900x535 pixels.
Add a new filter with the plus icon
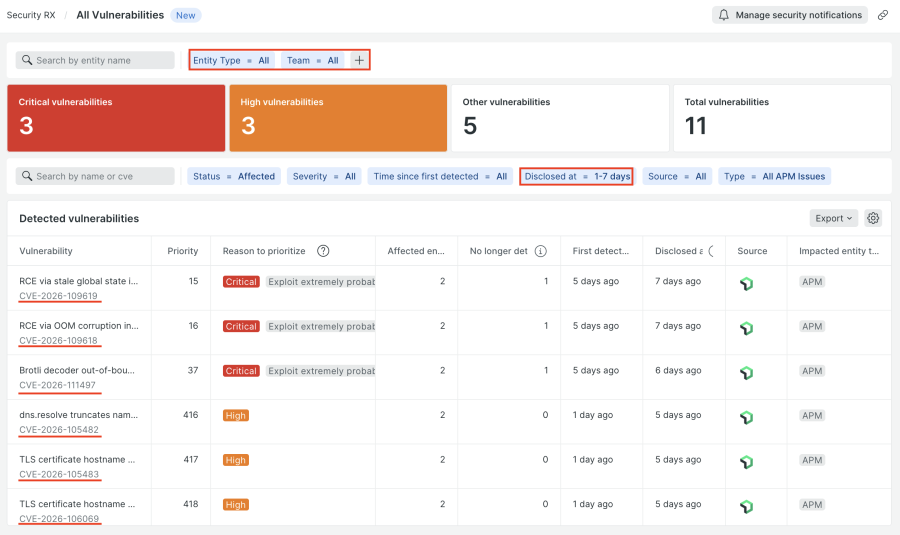359,60
